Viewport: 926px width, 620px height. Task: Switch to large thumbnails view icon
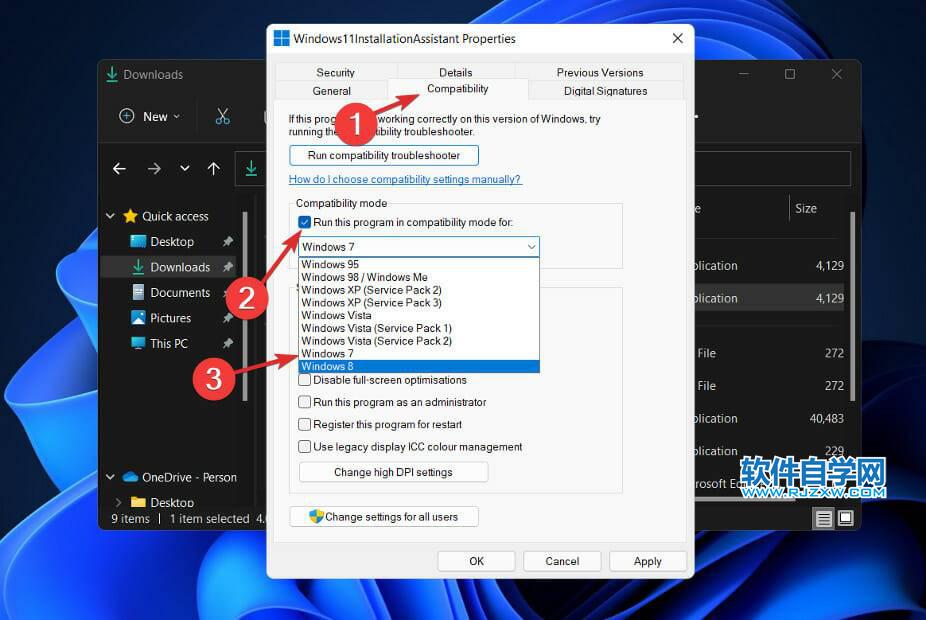846,518
